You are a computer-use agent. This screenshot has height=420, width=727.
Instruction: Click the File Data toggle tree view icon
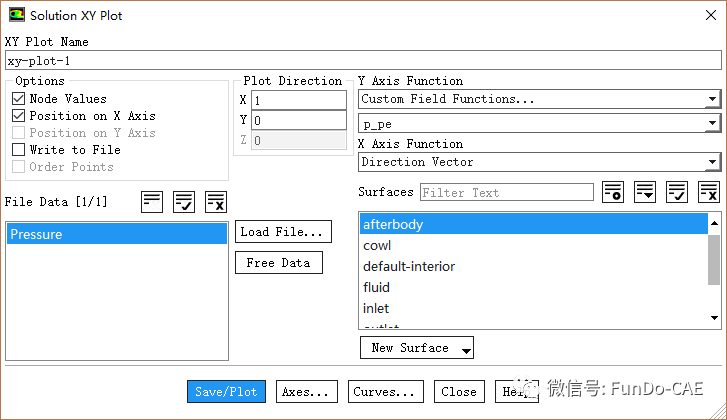coord(152,201)
